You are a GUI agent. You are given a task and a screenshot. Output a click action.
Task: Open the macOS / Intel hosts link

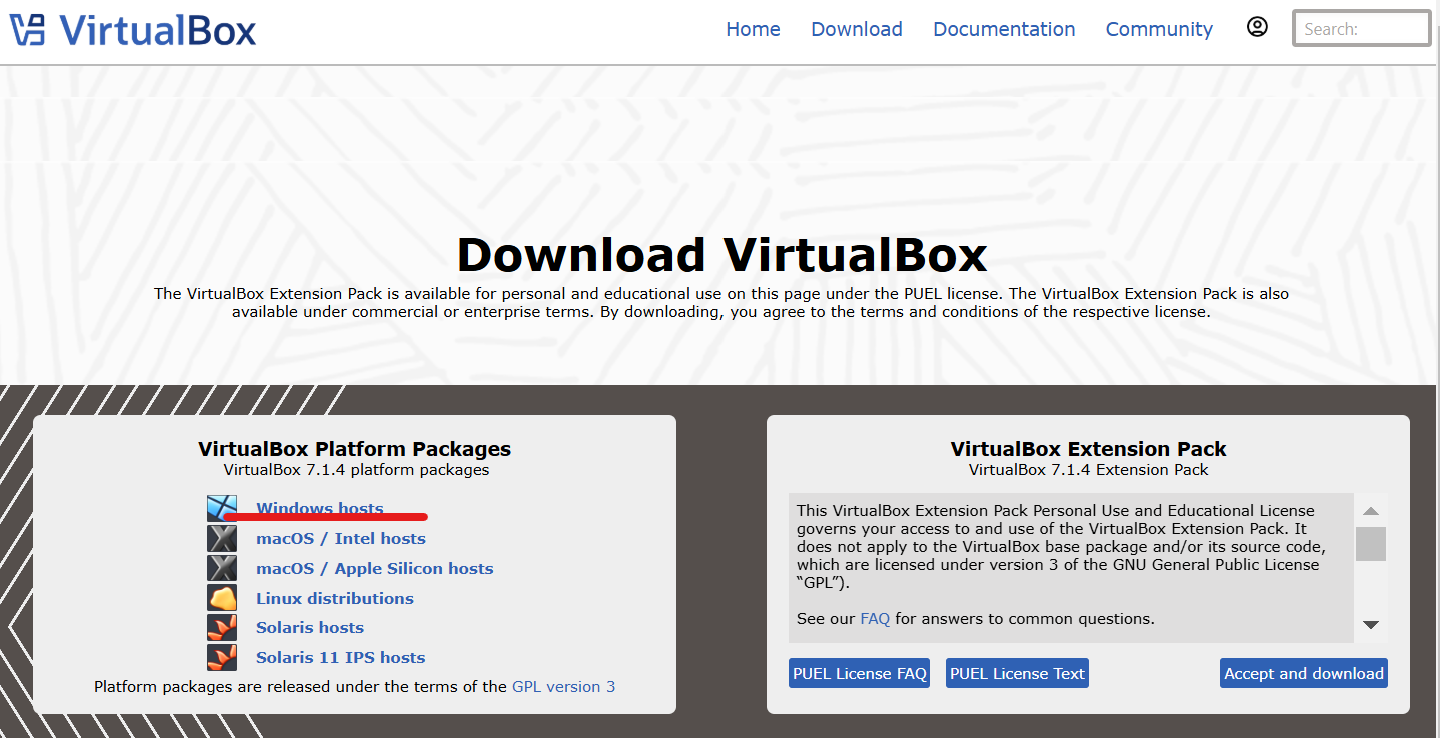tap(341, 538)
